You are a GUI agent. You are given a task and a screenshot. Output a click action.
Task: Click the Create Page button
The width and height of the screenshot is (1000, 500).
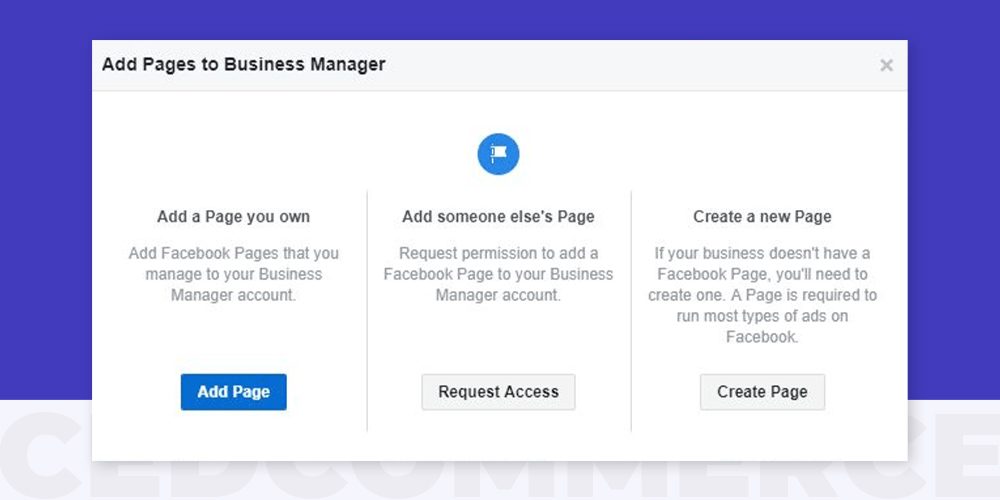pyautogui.click(x=762, y=392)
